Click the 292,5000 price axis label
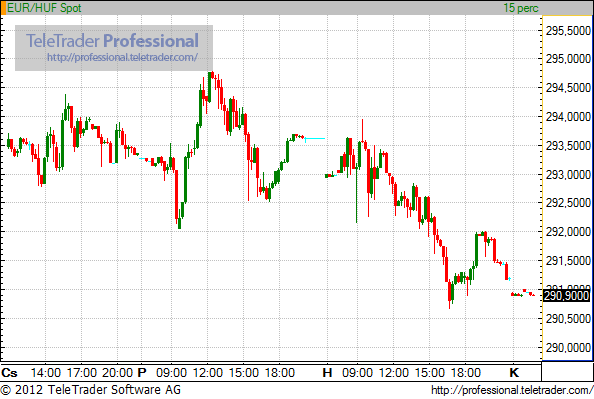The image size is (594, 399). click(x=568, y=203)
